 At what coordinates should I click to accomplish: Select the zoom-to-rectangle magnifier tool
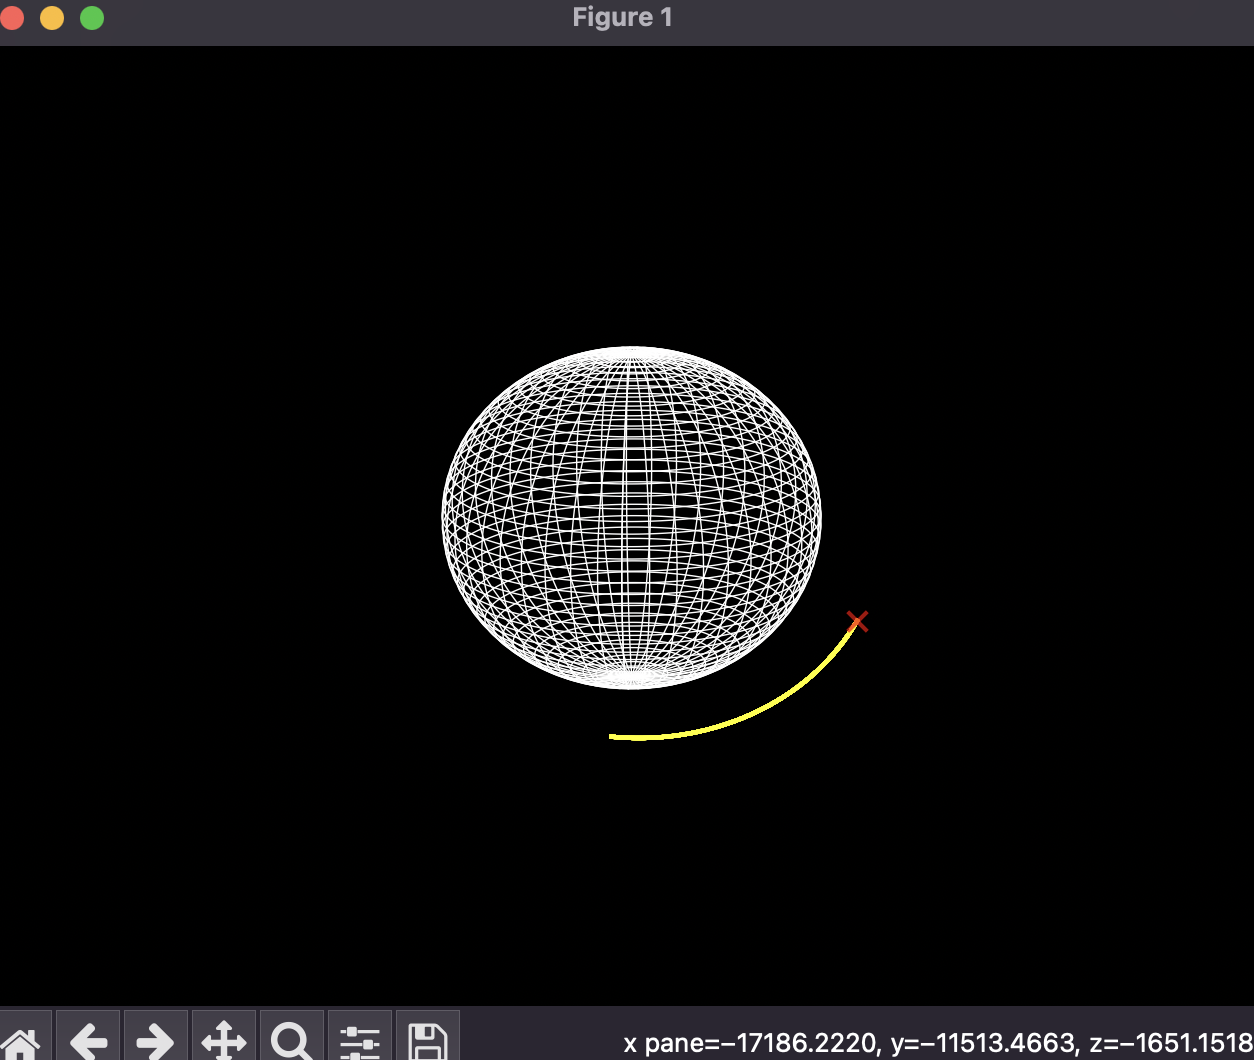291,1040
